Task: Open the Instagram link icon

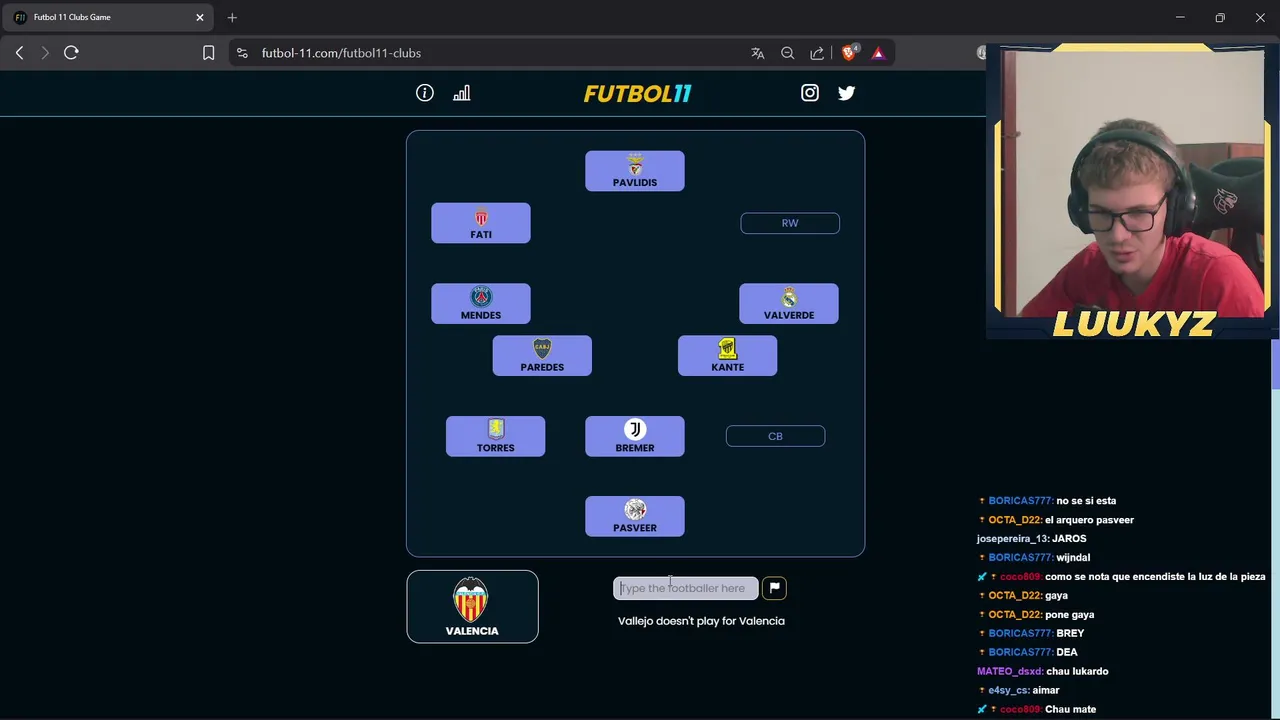Action: pyautogui.click(x=810, y=93)
